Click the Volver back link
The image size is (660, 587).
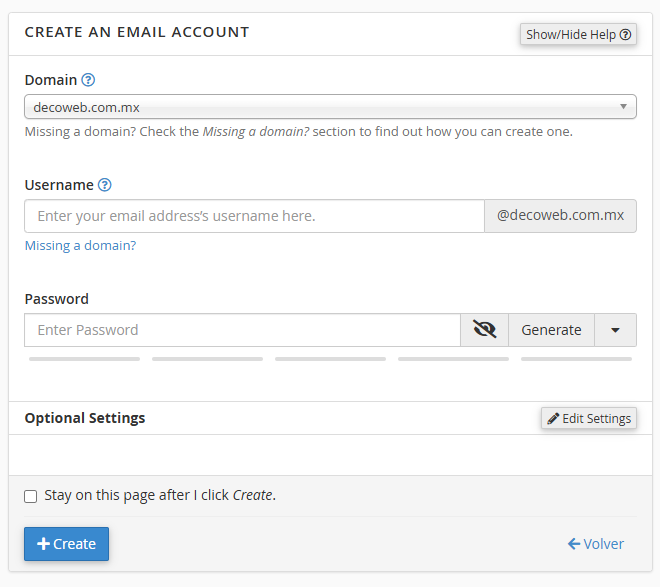pos(596,544)
